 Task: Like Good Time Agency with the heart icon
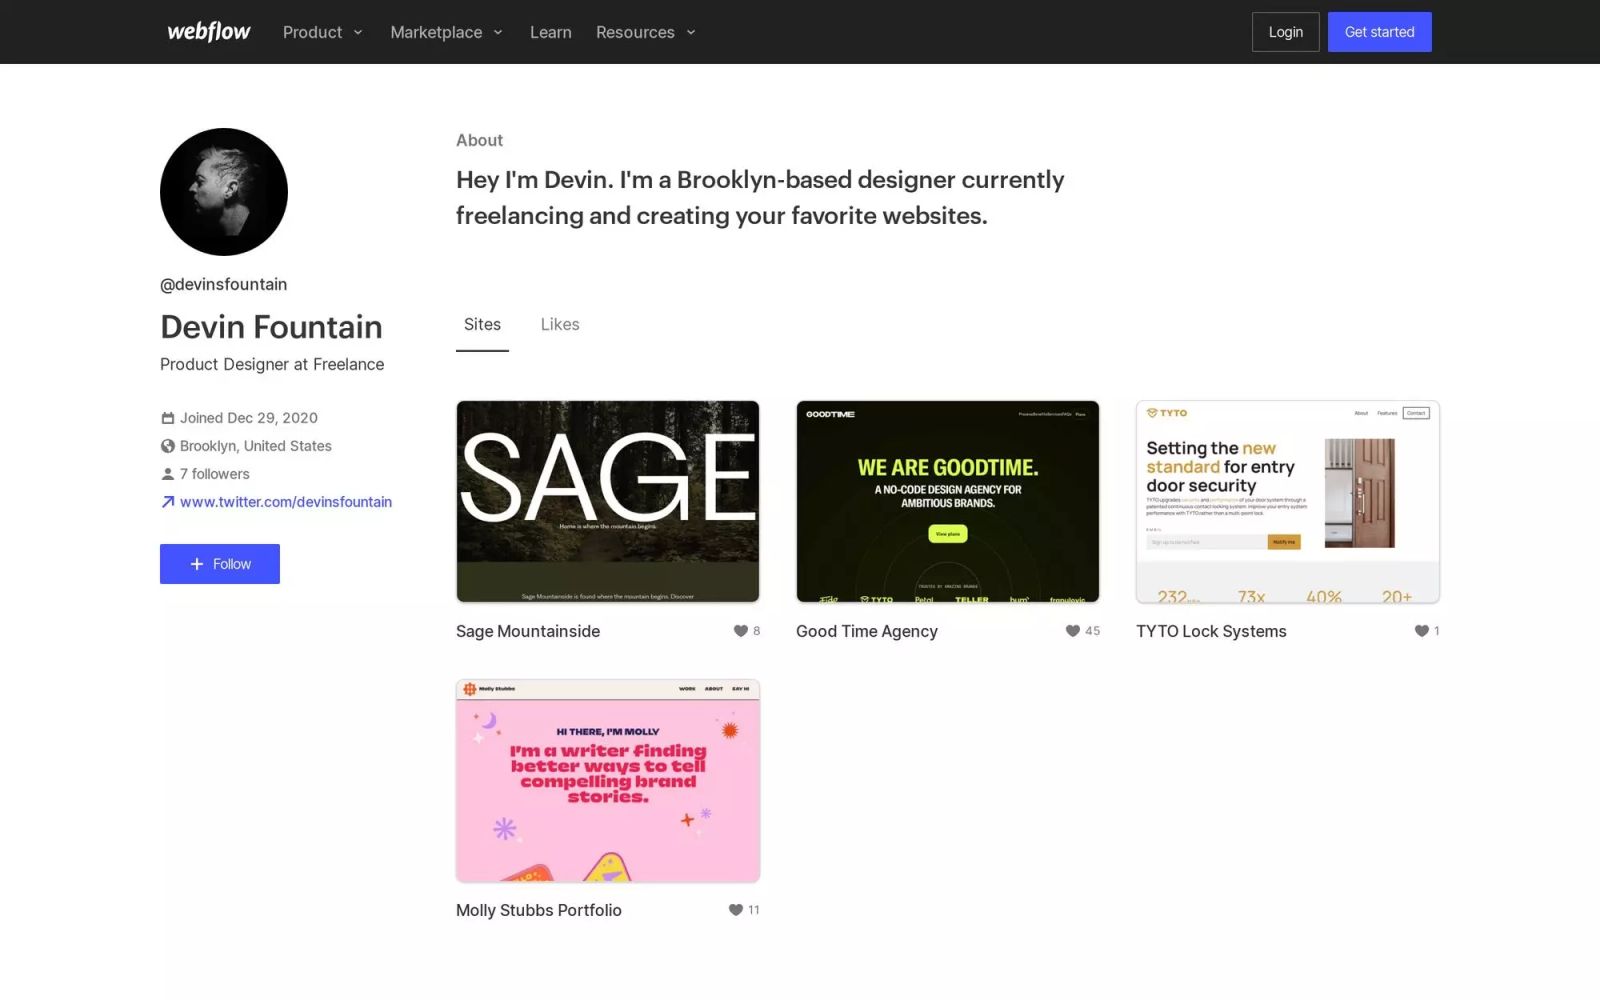pos(1073,631)
